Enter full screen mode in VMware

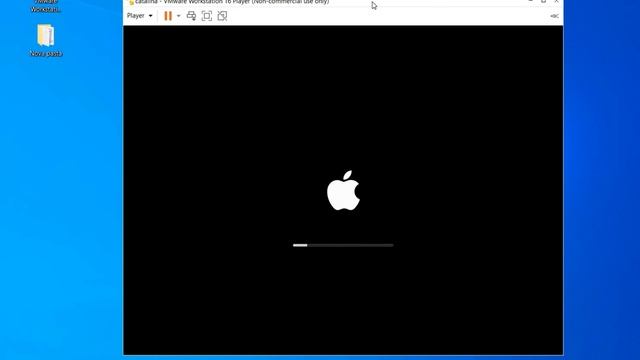pyautogui.click(x=207, y=16)
